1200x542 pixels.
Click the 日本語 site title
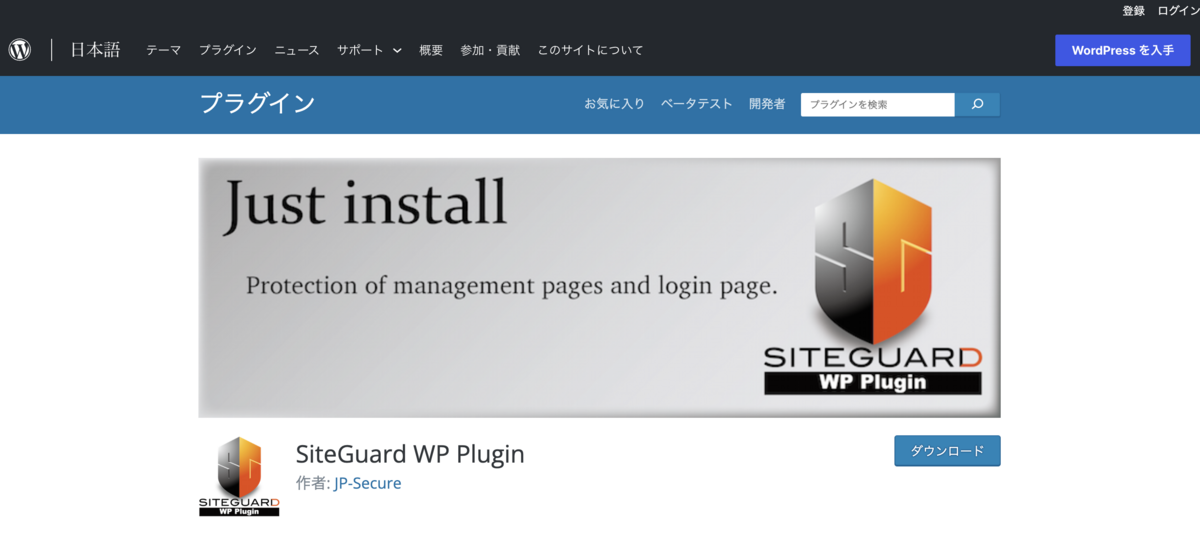pos(95,50)
